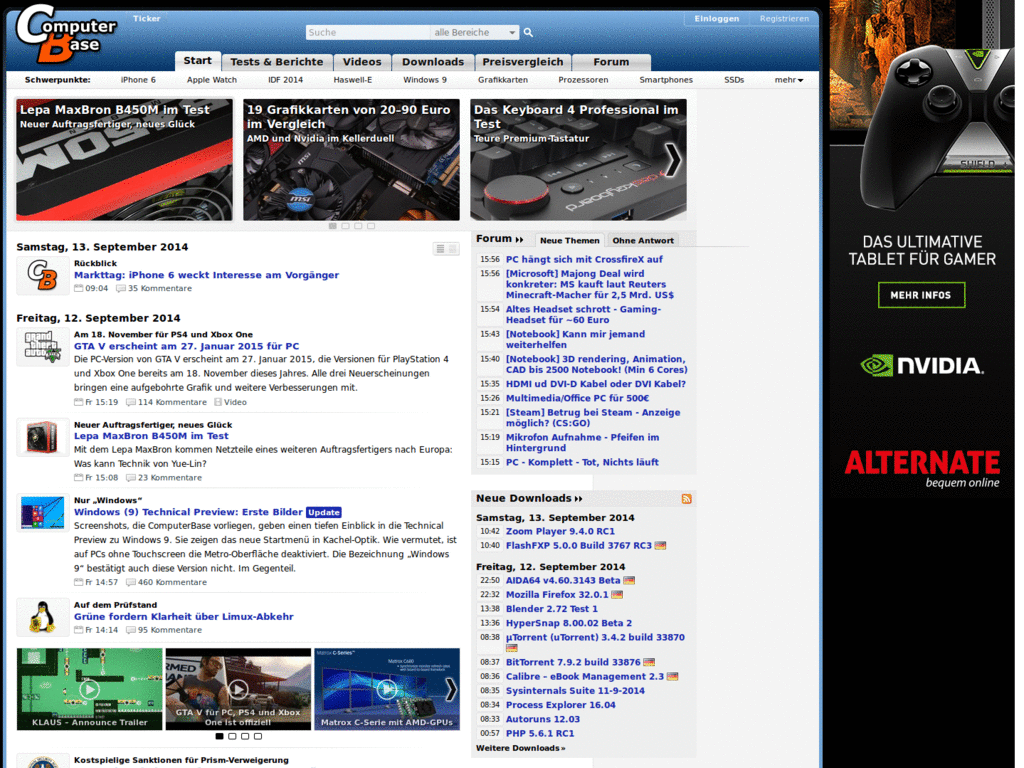Viewport: 1024px width, 768px height.
Task: Open 19 Grafikkarten von 20-90 Euro tile
Action: click(351, 159)
